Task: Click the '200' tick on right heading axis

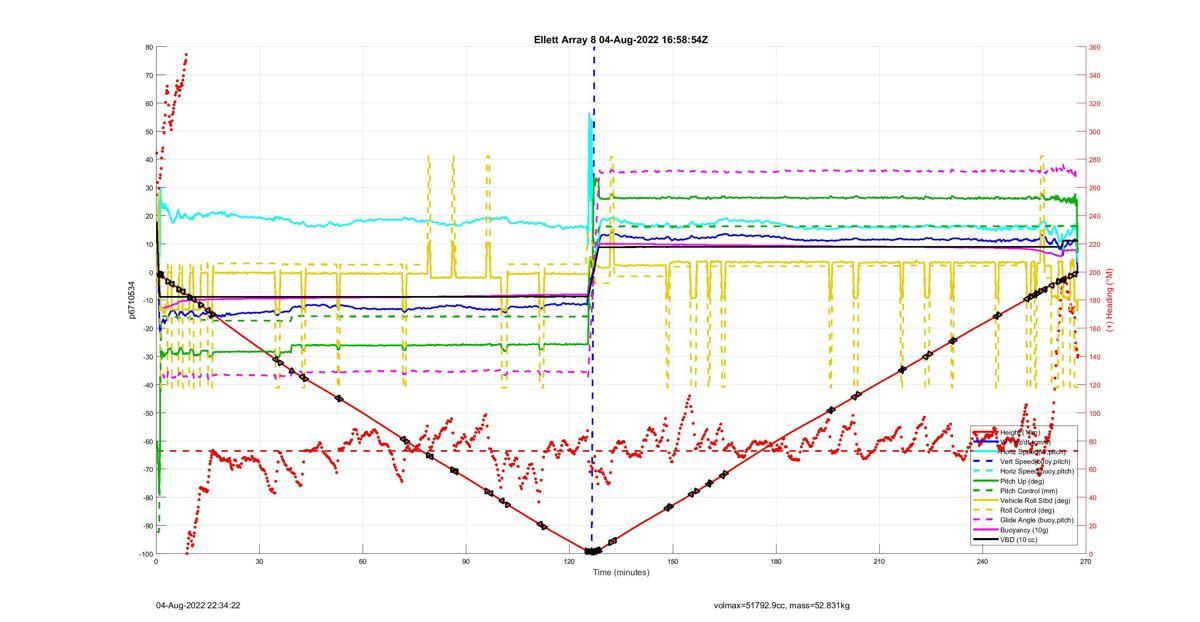Action: pos(1094,273)
